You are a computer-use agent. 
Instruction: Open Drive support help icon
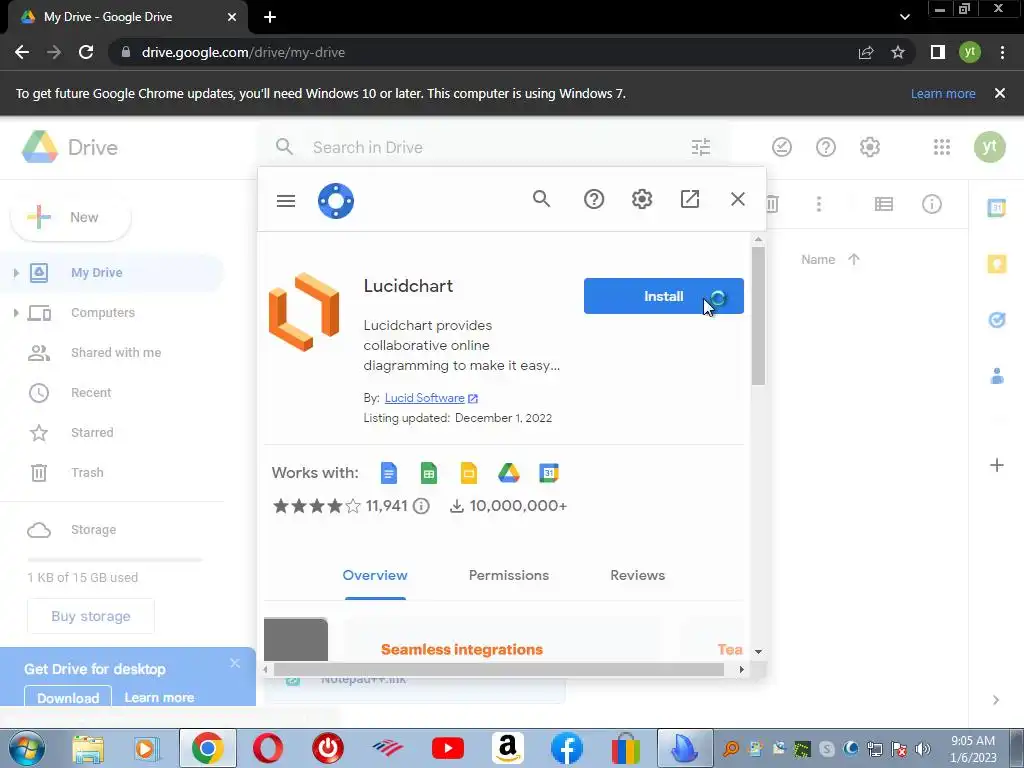825,147
